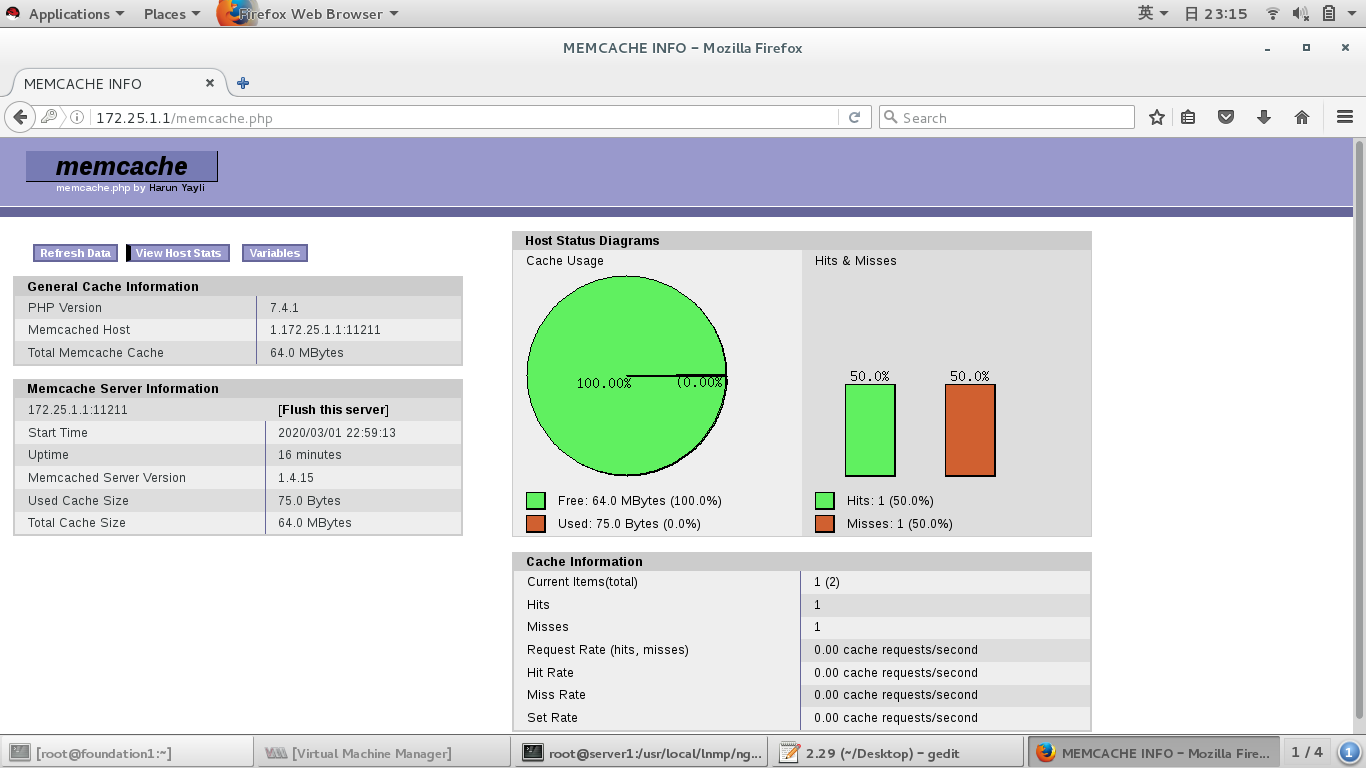Bookmark this page with the star icon

point(1157,117)
